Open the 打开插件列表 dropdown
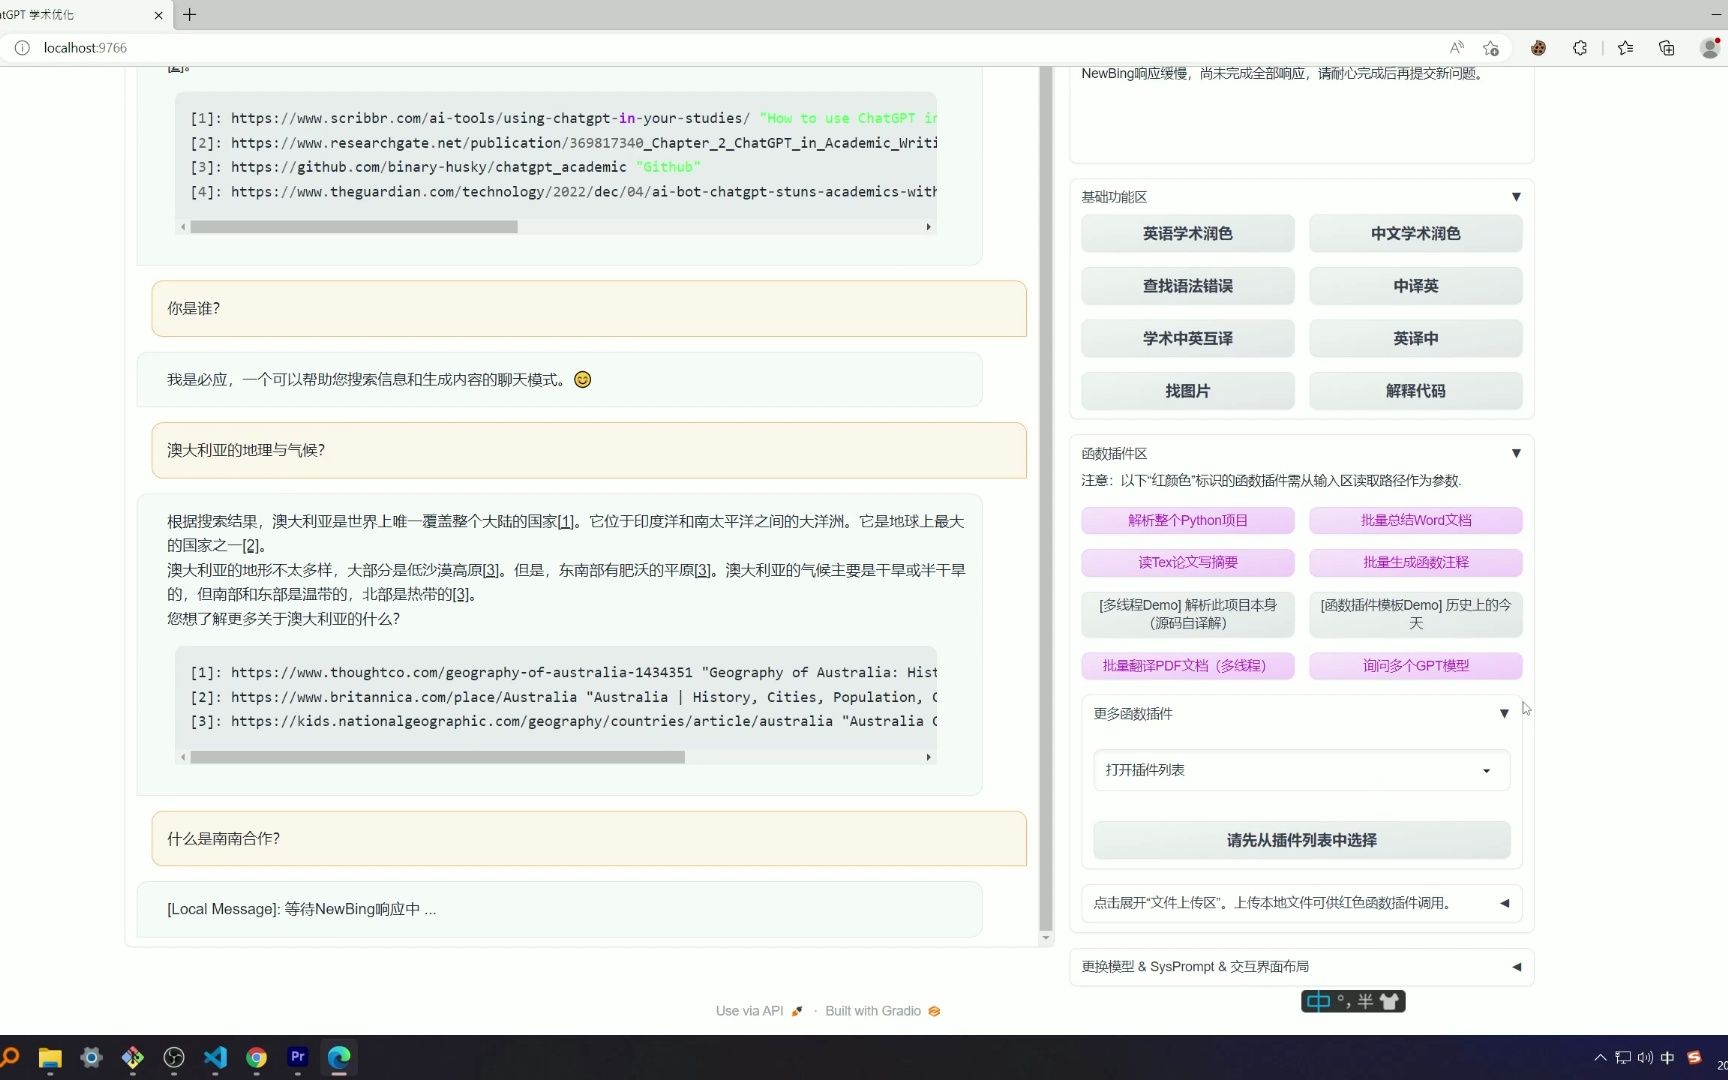Screen dimensions: 1728x1080 click(1301, 770)
